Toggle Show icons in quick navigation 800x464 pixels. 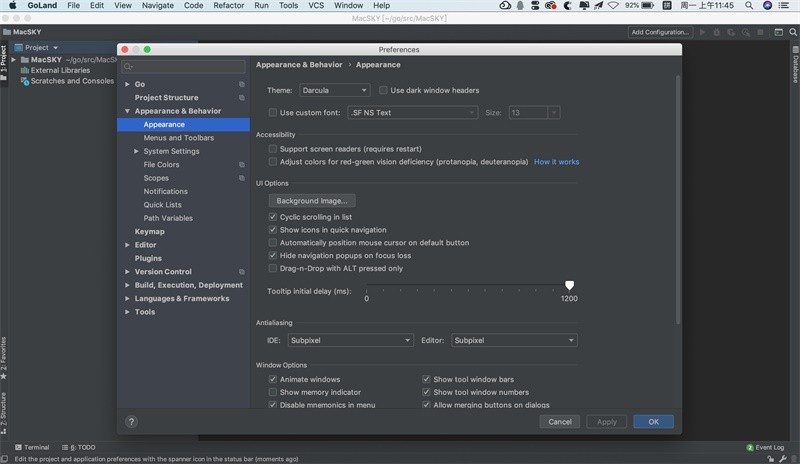point(273,230)
